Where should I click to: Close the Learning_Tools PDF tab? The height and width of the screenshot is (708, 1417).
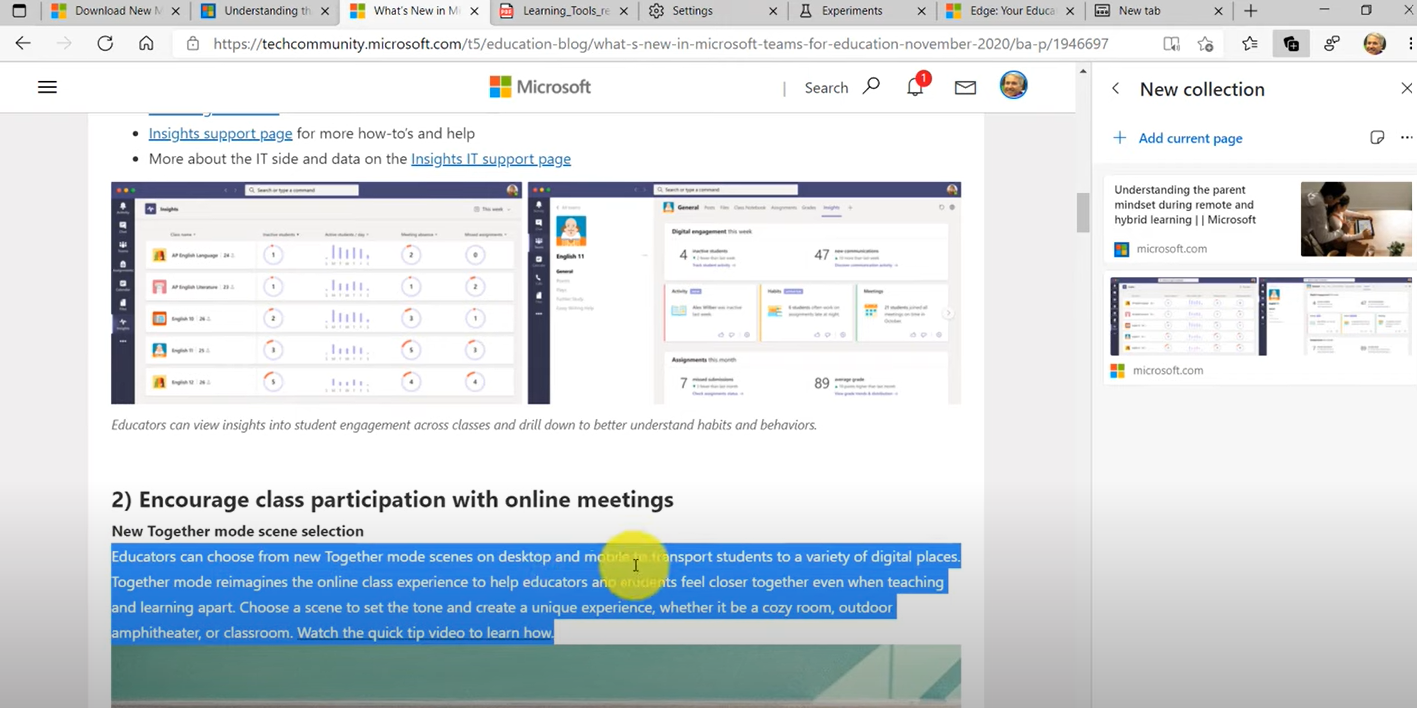(622, 11)
